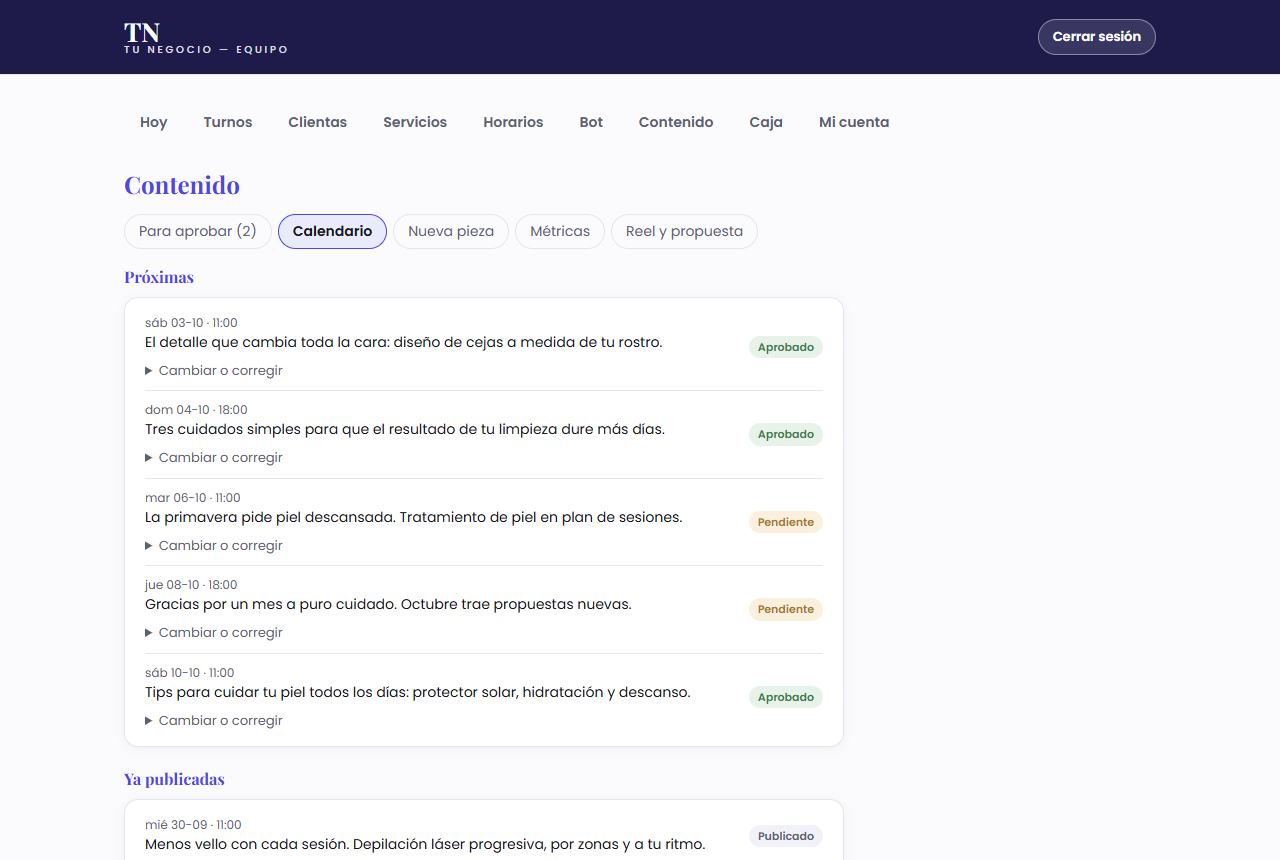Expand Cambiar o corregir for primavera piel post
Screen dimensions: 1280x860
pos(214,545)
